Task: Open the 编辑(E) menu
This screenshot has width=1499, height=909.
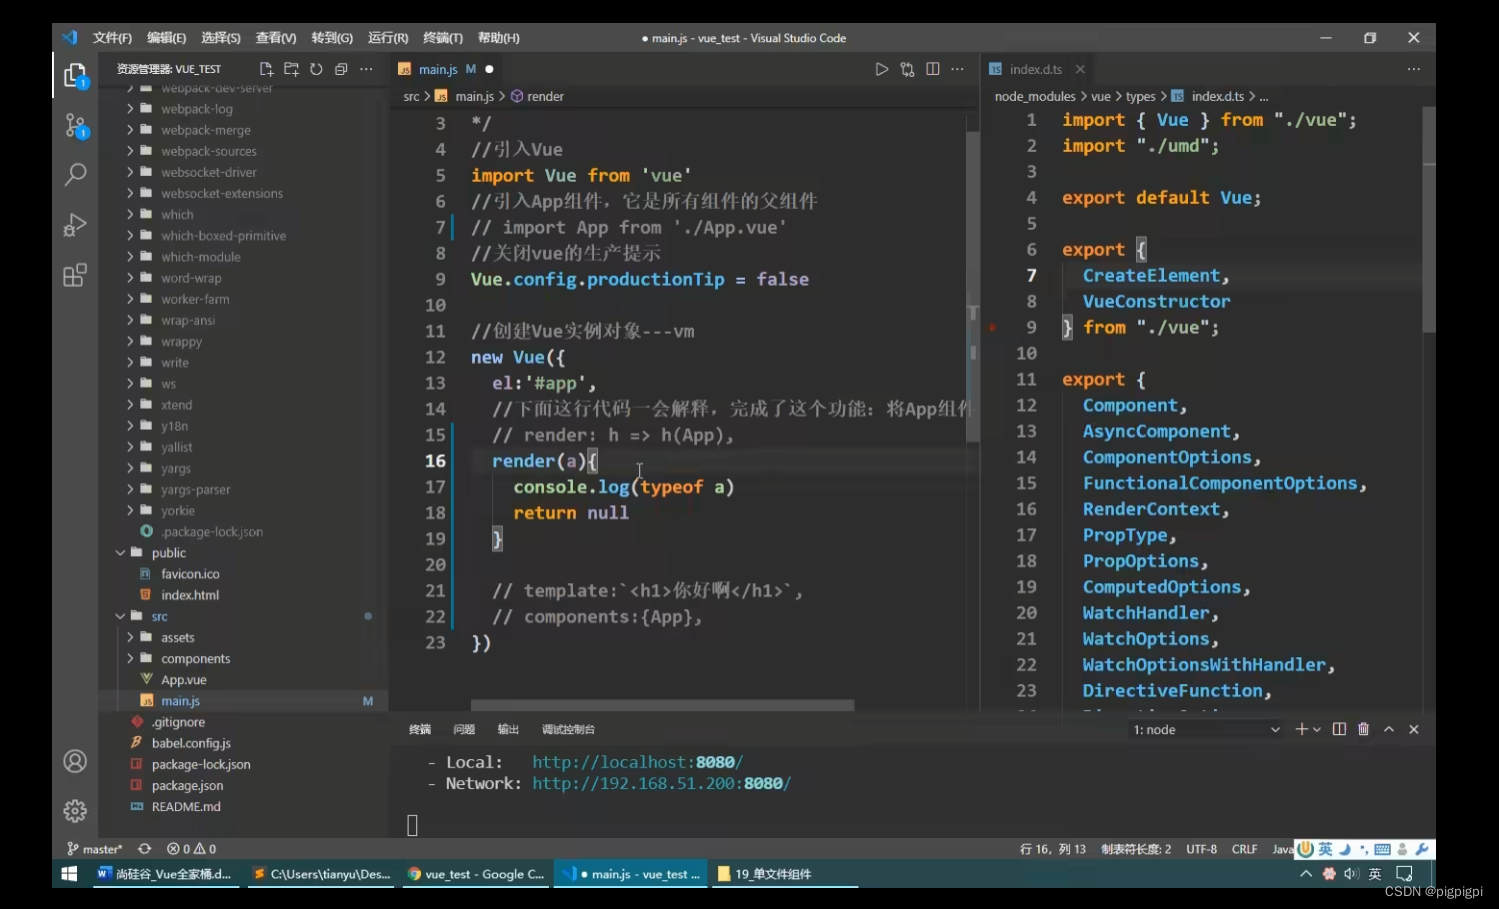Action: pos(166,38)
